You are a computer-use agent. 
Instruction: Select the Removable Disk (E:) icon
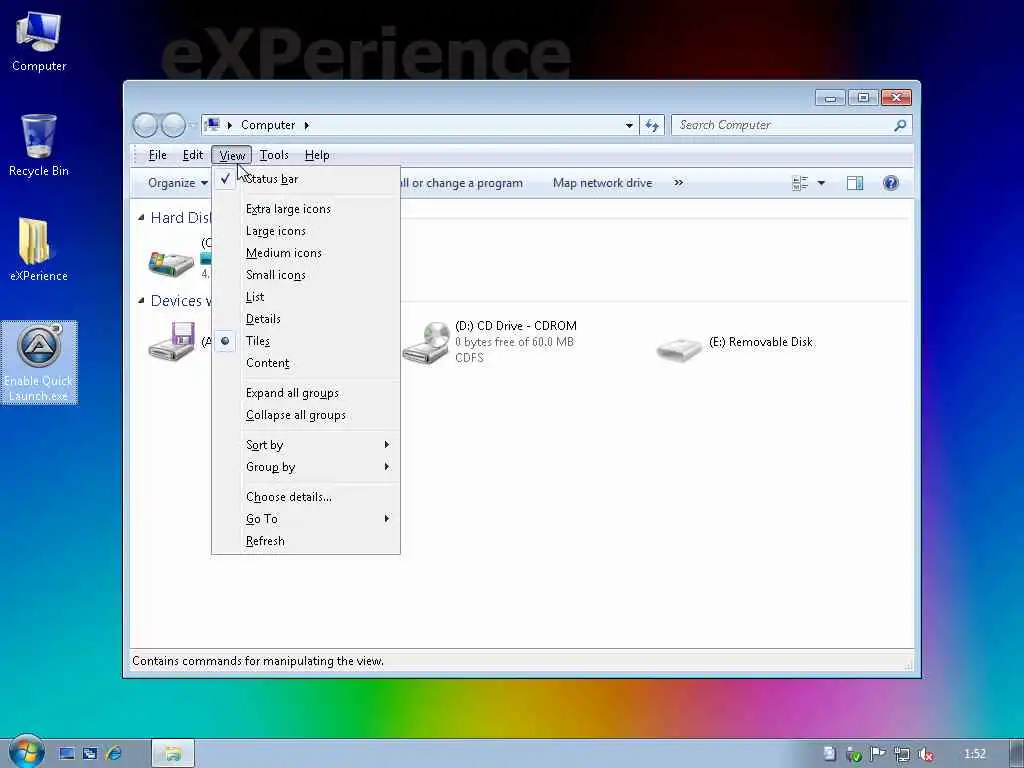[679, 347]
